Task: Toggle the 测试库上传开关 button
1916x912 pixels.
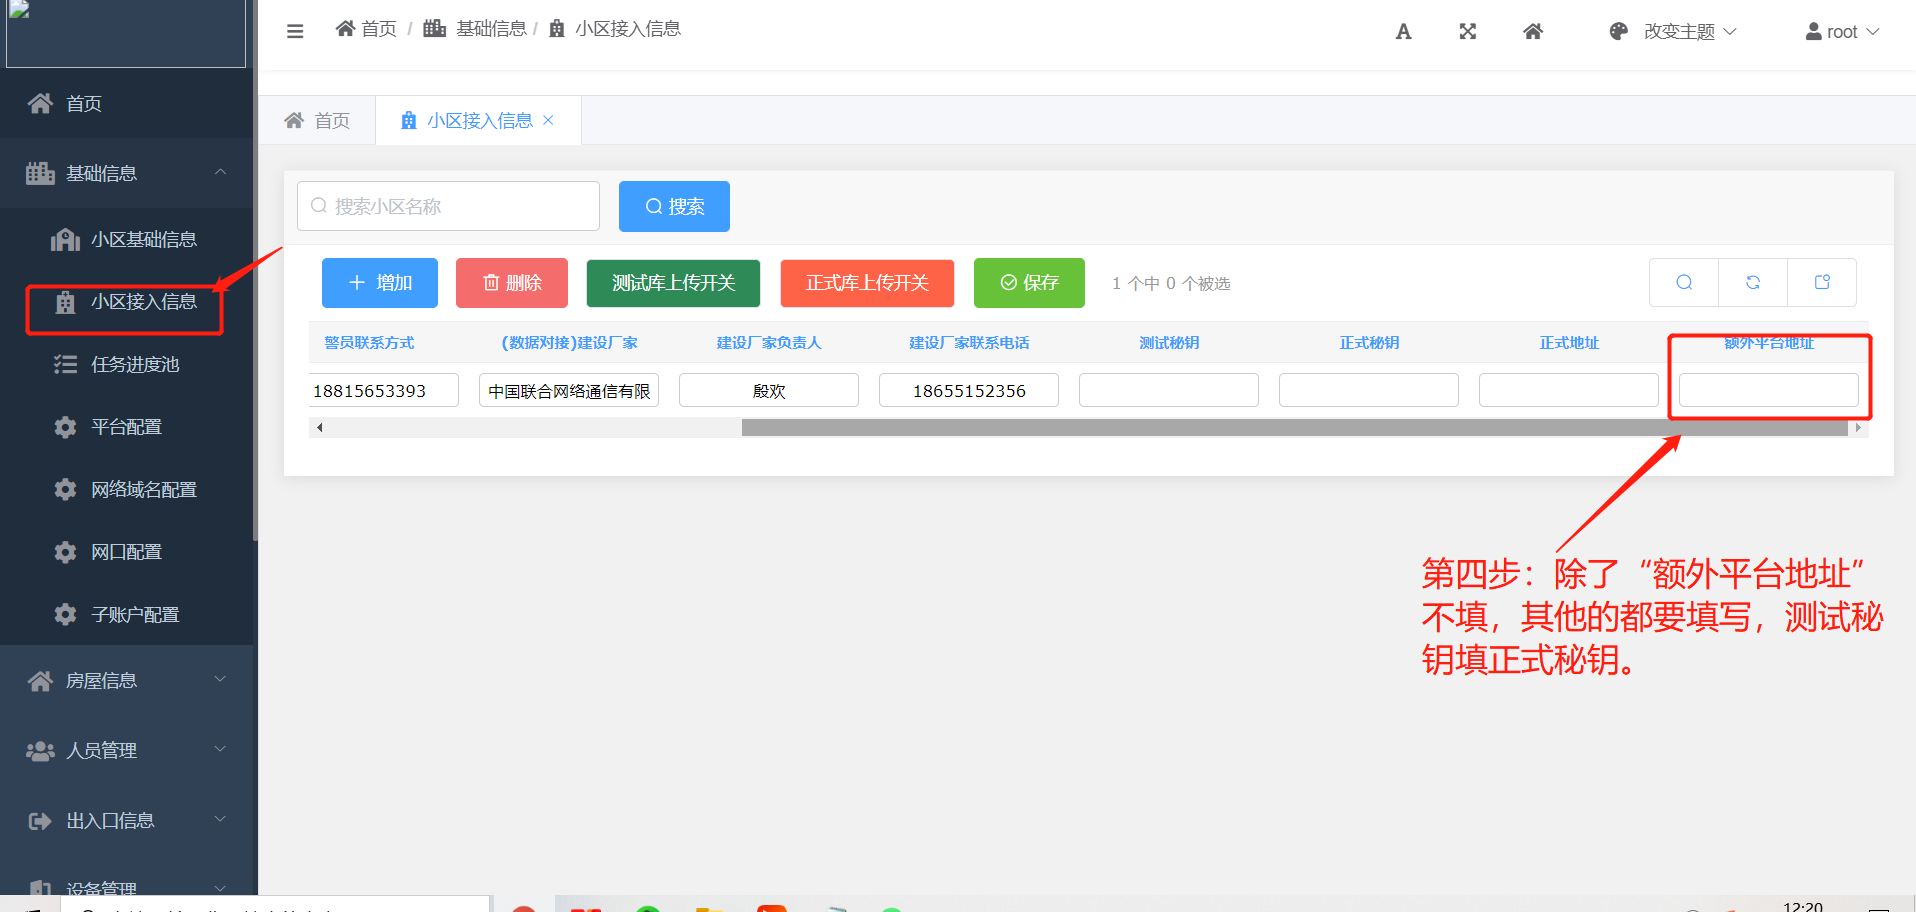Action: click(x=673, y=283)
